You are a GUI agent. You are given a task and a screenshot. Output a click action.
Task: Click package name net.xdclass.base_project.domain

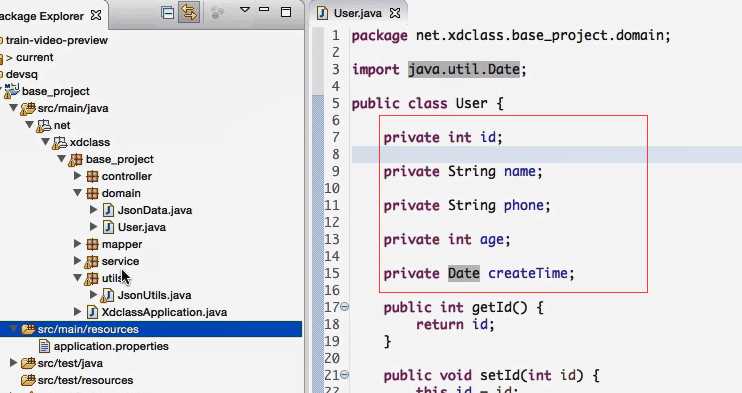tap(539, 36)
